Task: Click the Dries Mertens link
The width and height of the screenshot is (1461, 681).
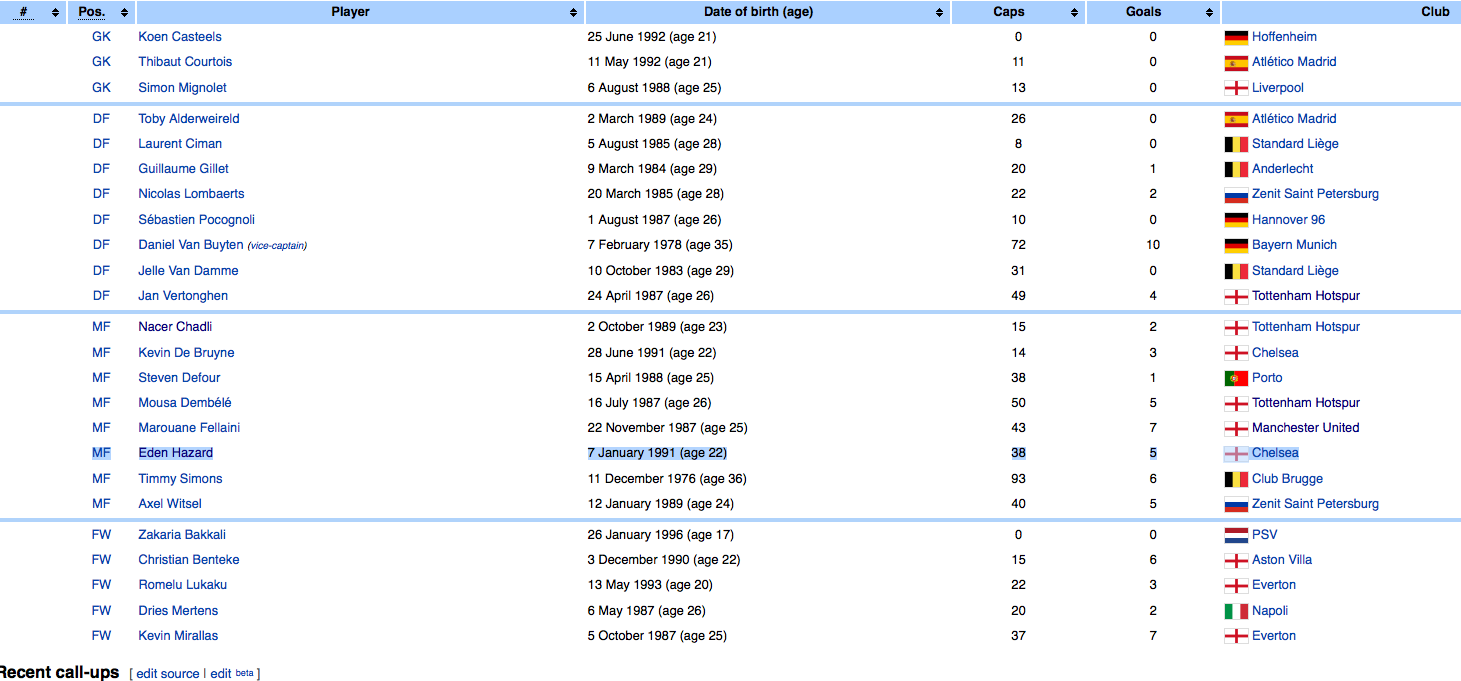Action: [178, 611]
